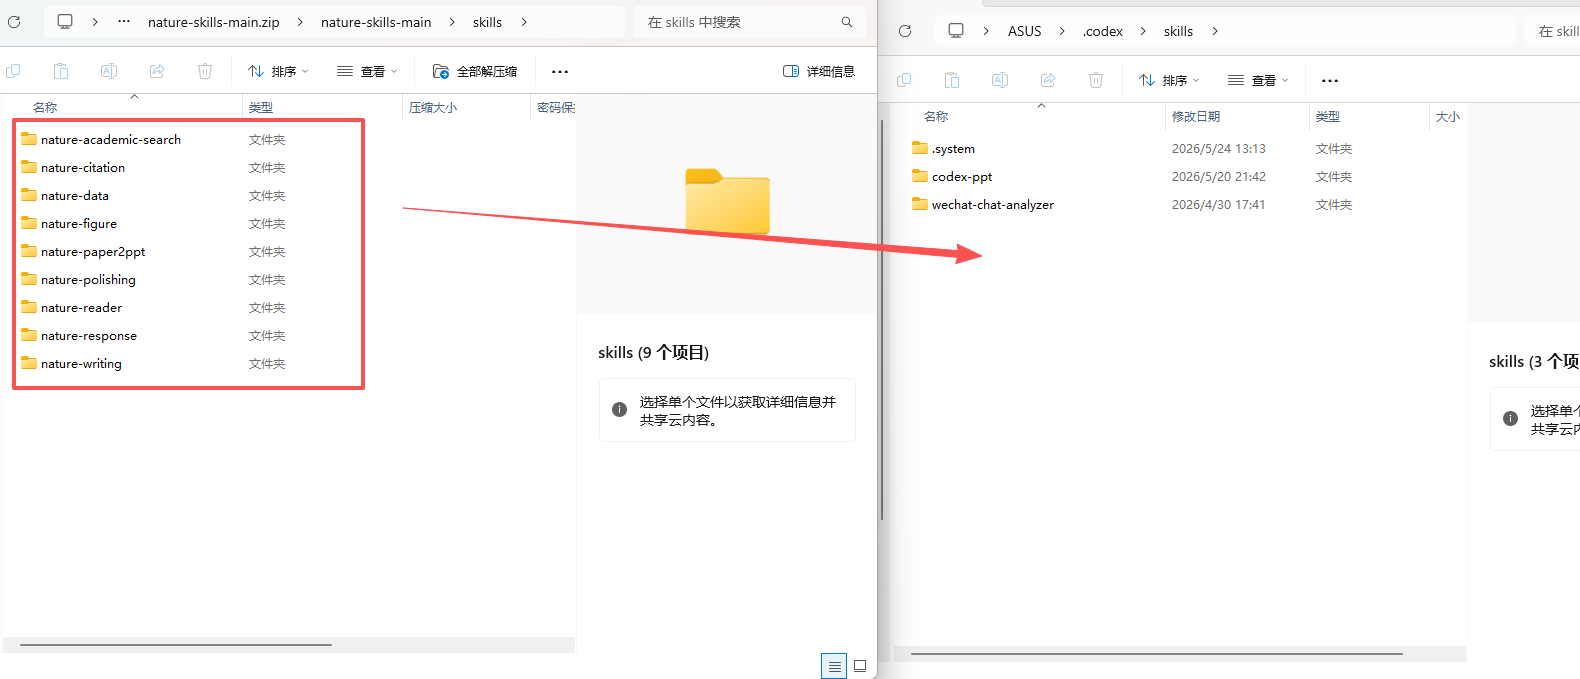Viewport: 1580px width, 679px height.
Task: Click the left window horizontal scrollbar
Action: pyautogui.click(x=176, y=645)
